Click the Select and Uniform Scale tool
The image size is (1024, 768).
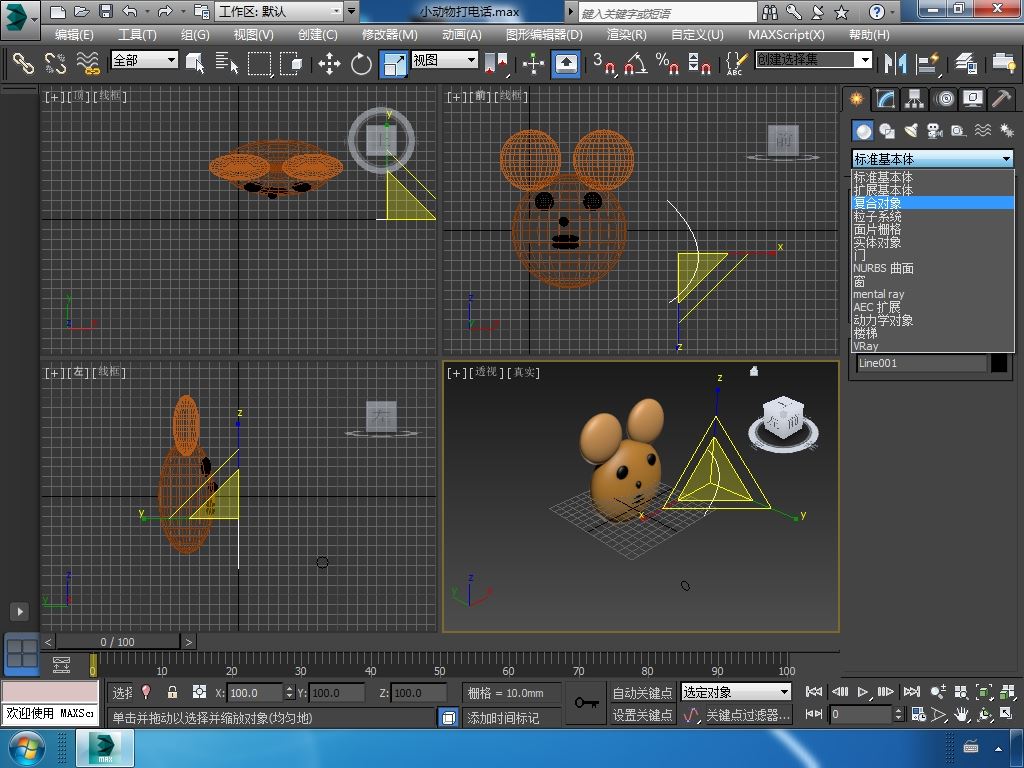pos(394,64)
